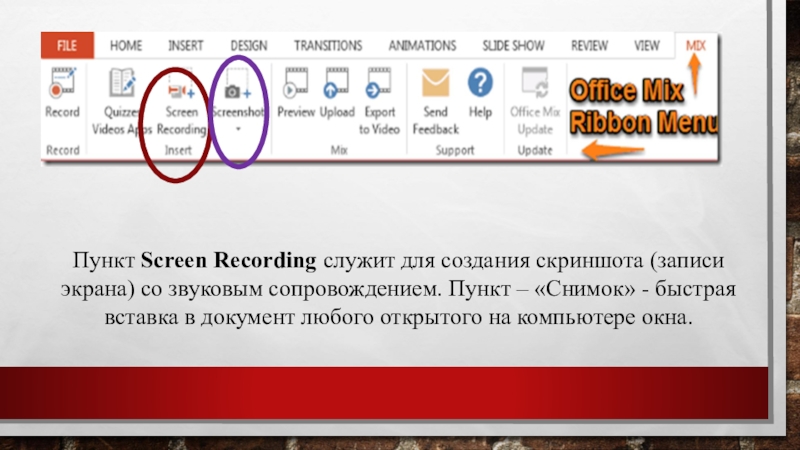The width and height of the screenshot is (800, 450).
Task: Select the REVIEW tab
Action: (589, 46)
